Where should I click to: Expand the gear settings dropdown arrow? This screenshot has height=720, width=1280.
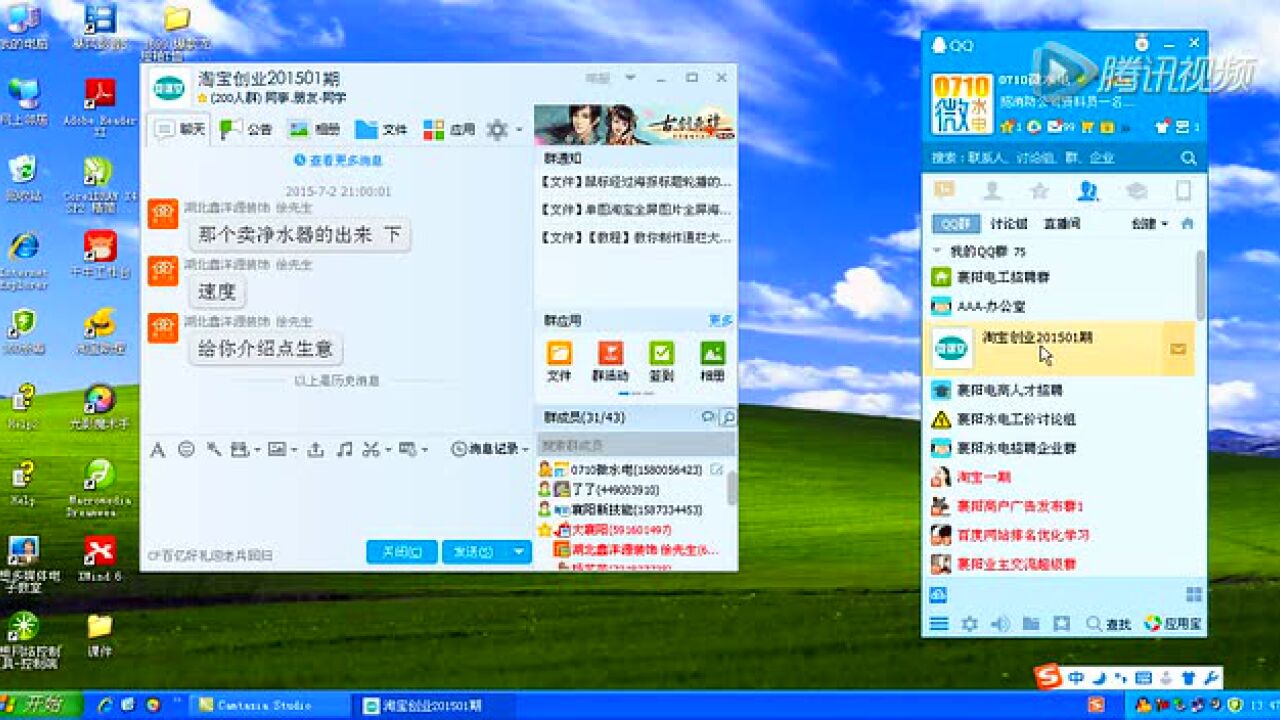point(518,130)
